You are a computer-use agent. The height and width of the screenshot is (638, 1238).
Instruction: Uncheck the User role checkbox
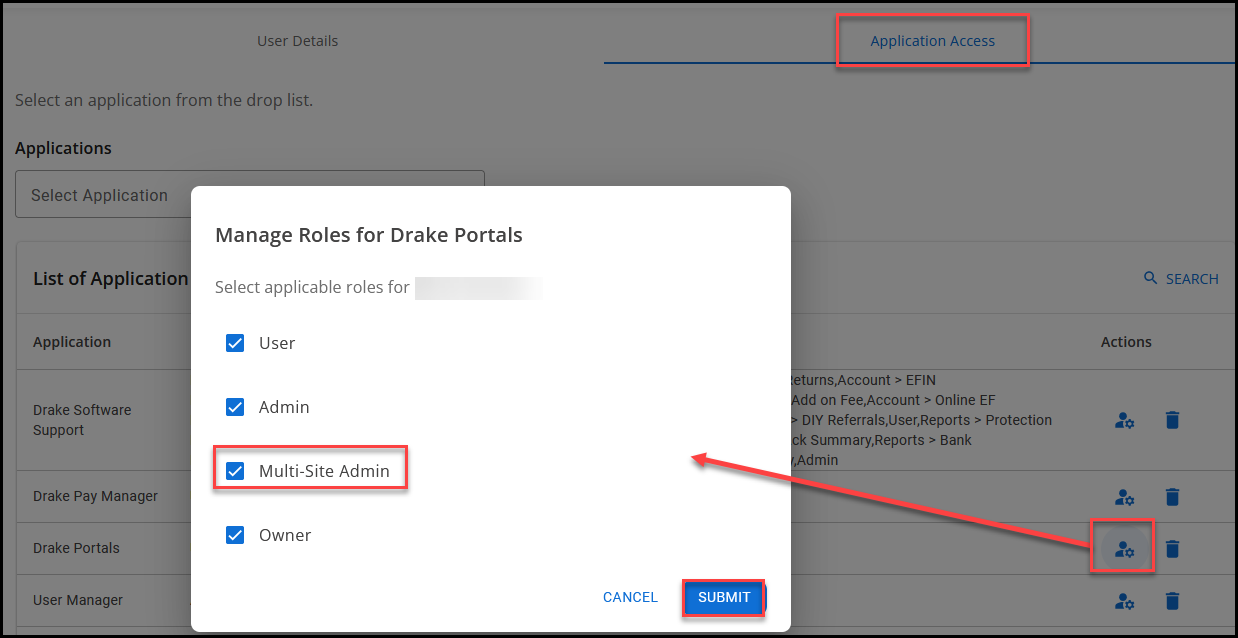point(235,343)
